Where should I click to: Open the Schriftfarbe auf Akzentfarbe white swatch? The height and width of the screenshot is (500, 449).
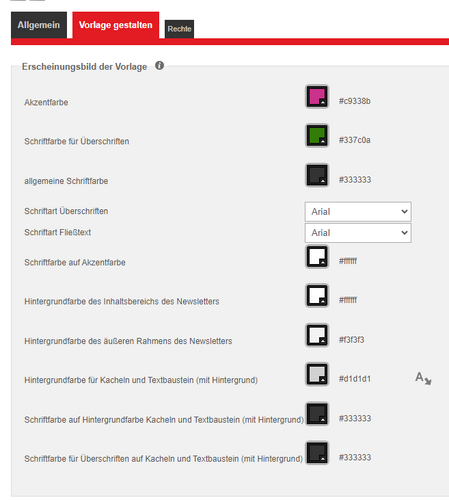[x=317, y=257]
